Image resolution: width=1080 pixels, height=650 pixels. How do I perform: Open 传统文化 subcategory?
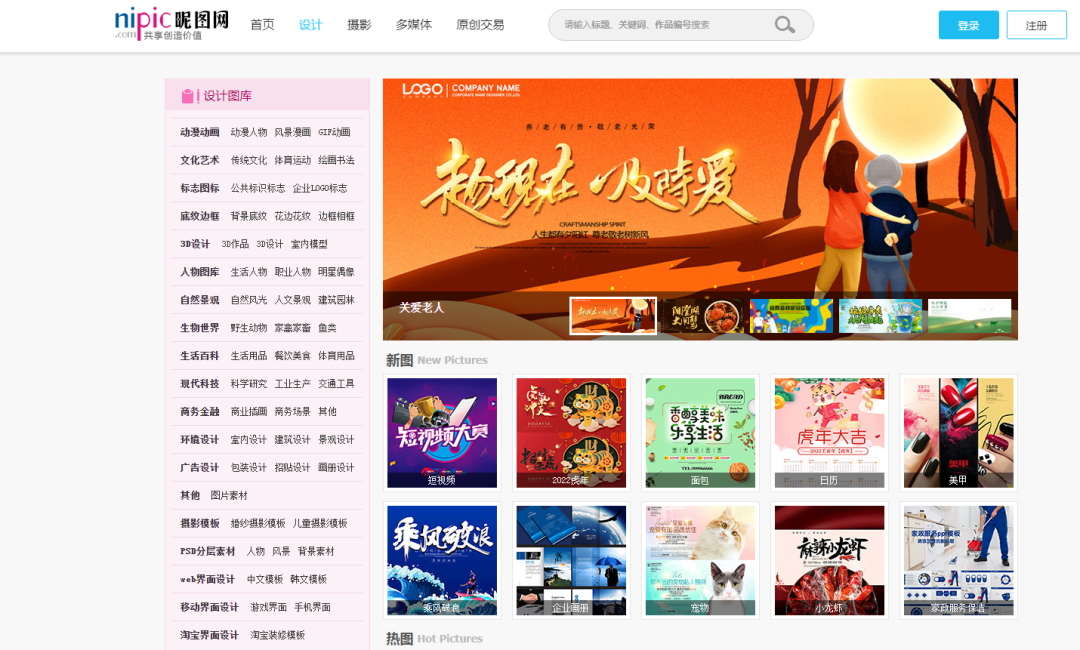(x=249, y=160)
